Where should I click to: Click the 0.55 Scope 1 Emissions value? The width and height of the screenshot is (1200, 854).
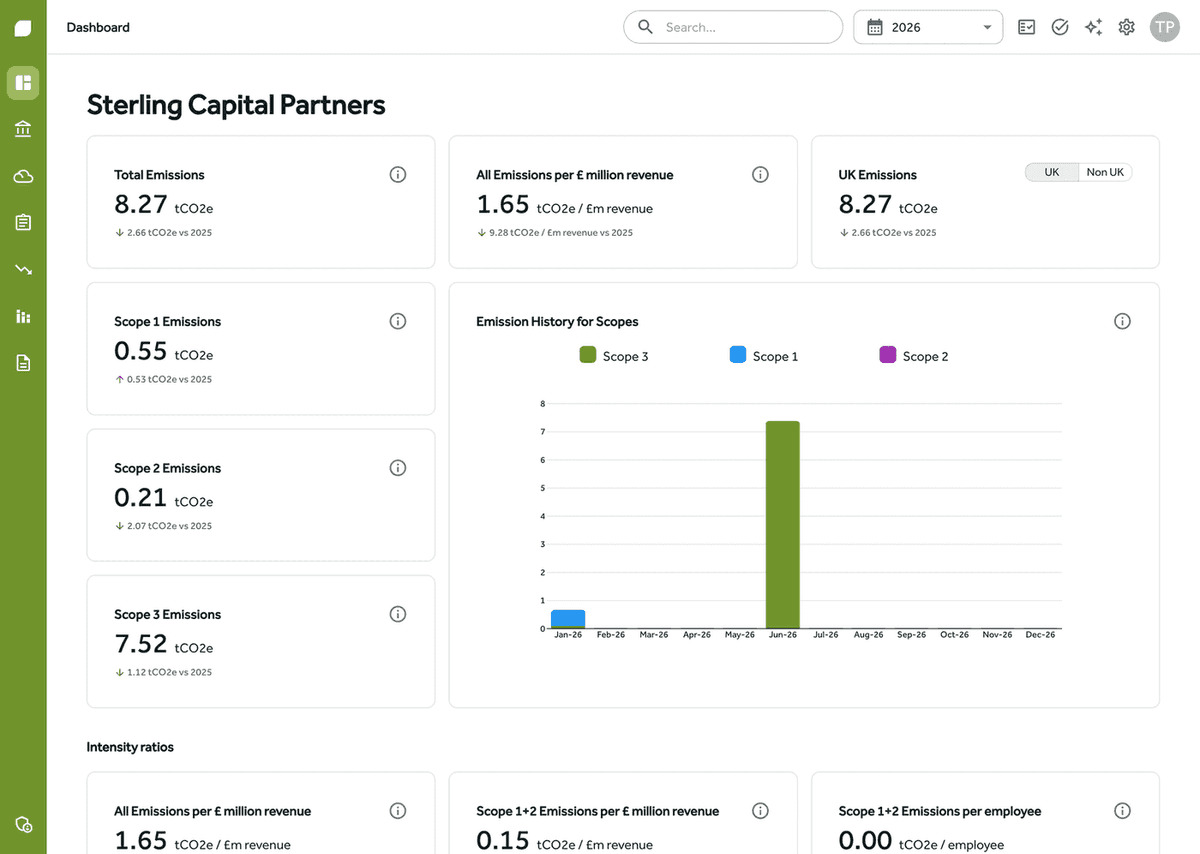tap(141, 351)
